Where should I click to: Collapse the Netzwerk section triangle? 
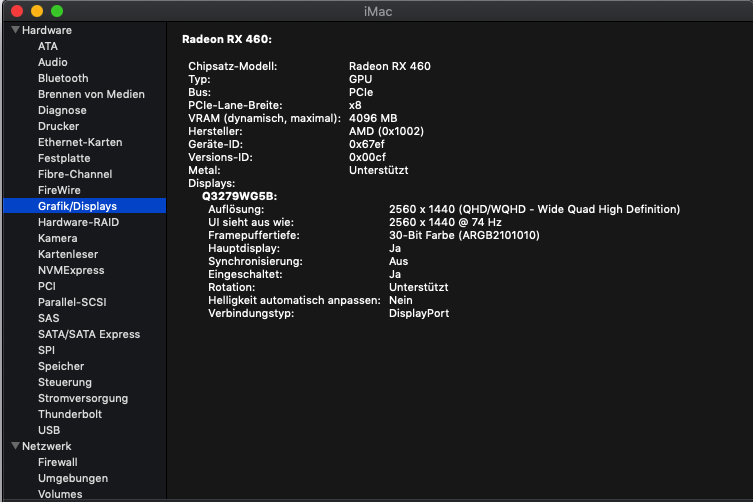tap(15, 446)
